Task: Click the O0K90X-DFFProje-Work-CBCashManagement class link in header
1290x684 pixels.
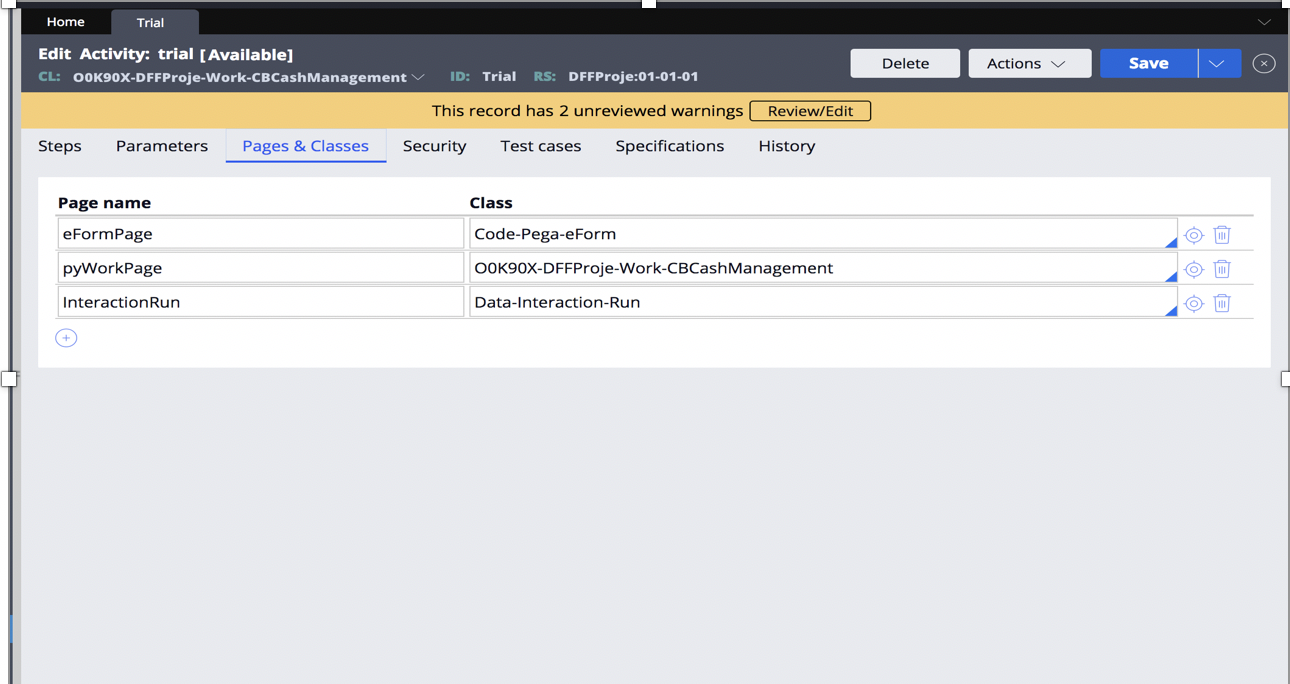Action: point(240,77)
